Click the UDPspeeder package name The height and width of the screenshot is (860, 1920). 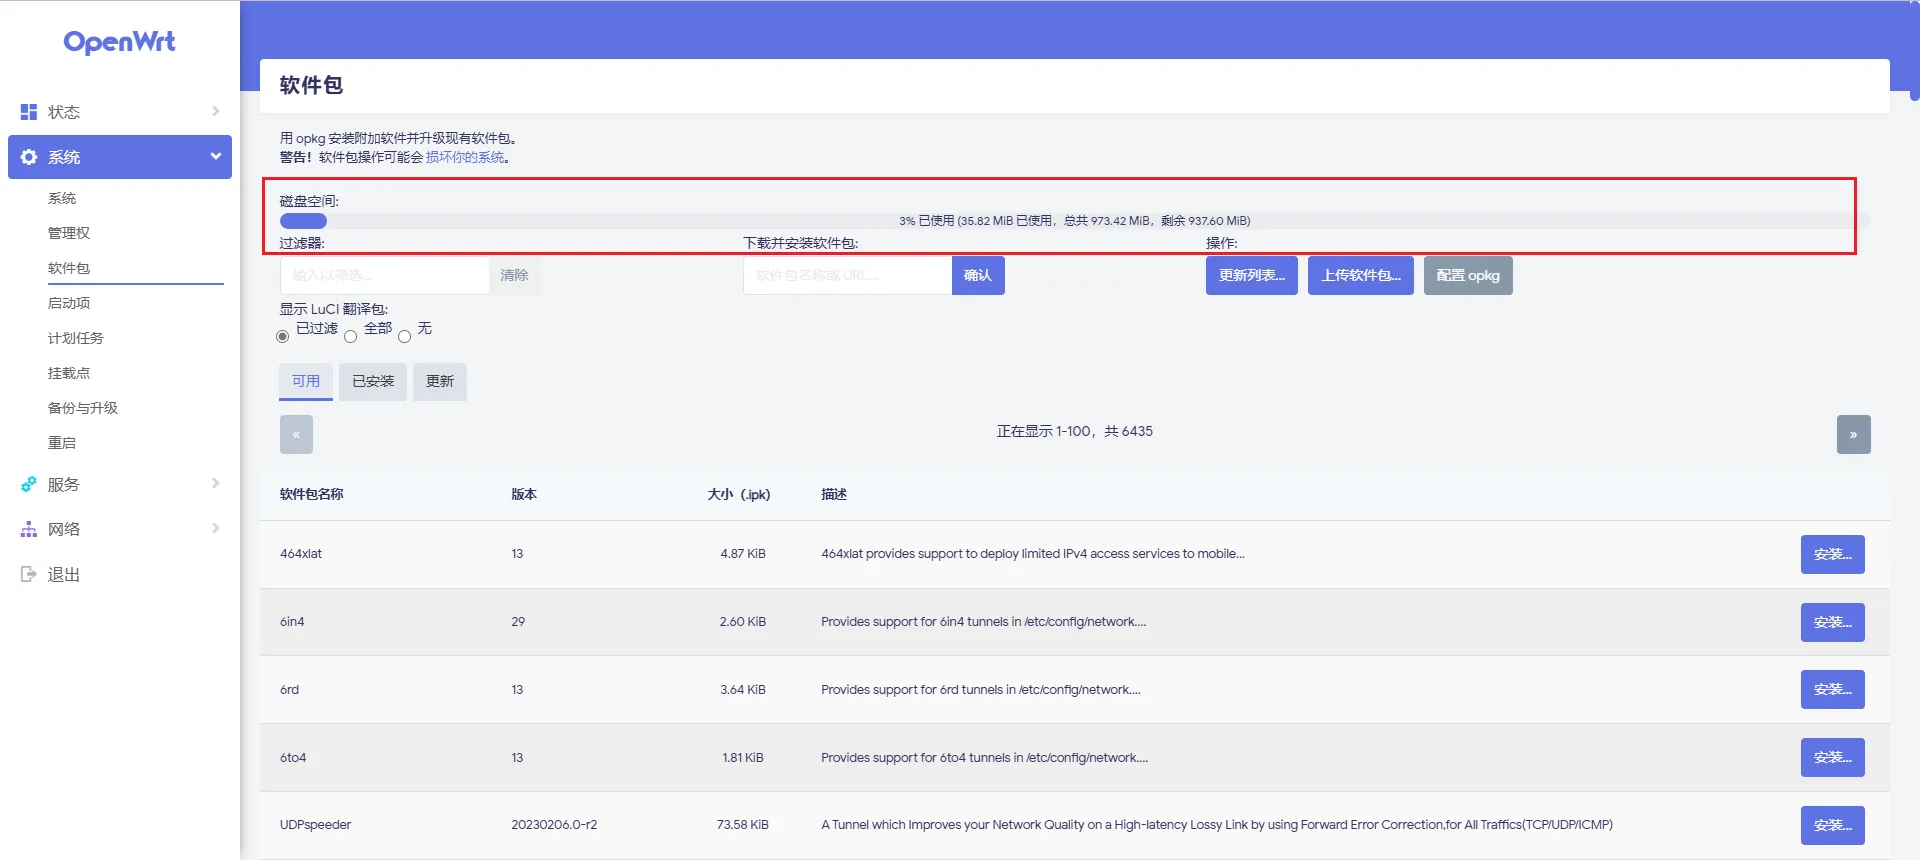(x=316, y=825)
